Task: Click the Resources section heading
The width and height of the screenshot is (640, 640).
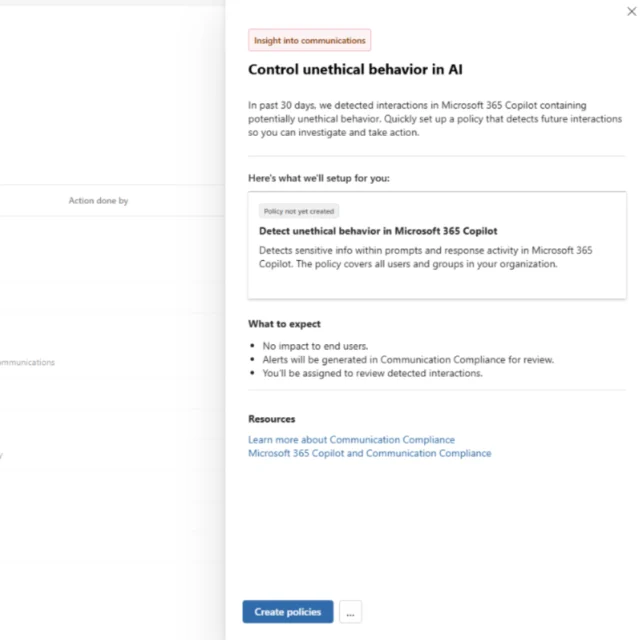Action: 271,419
